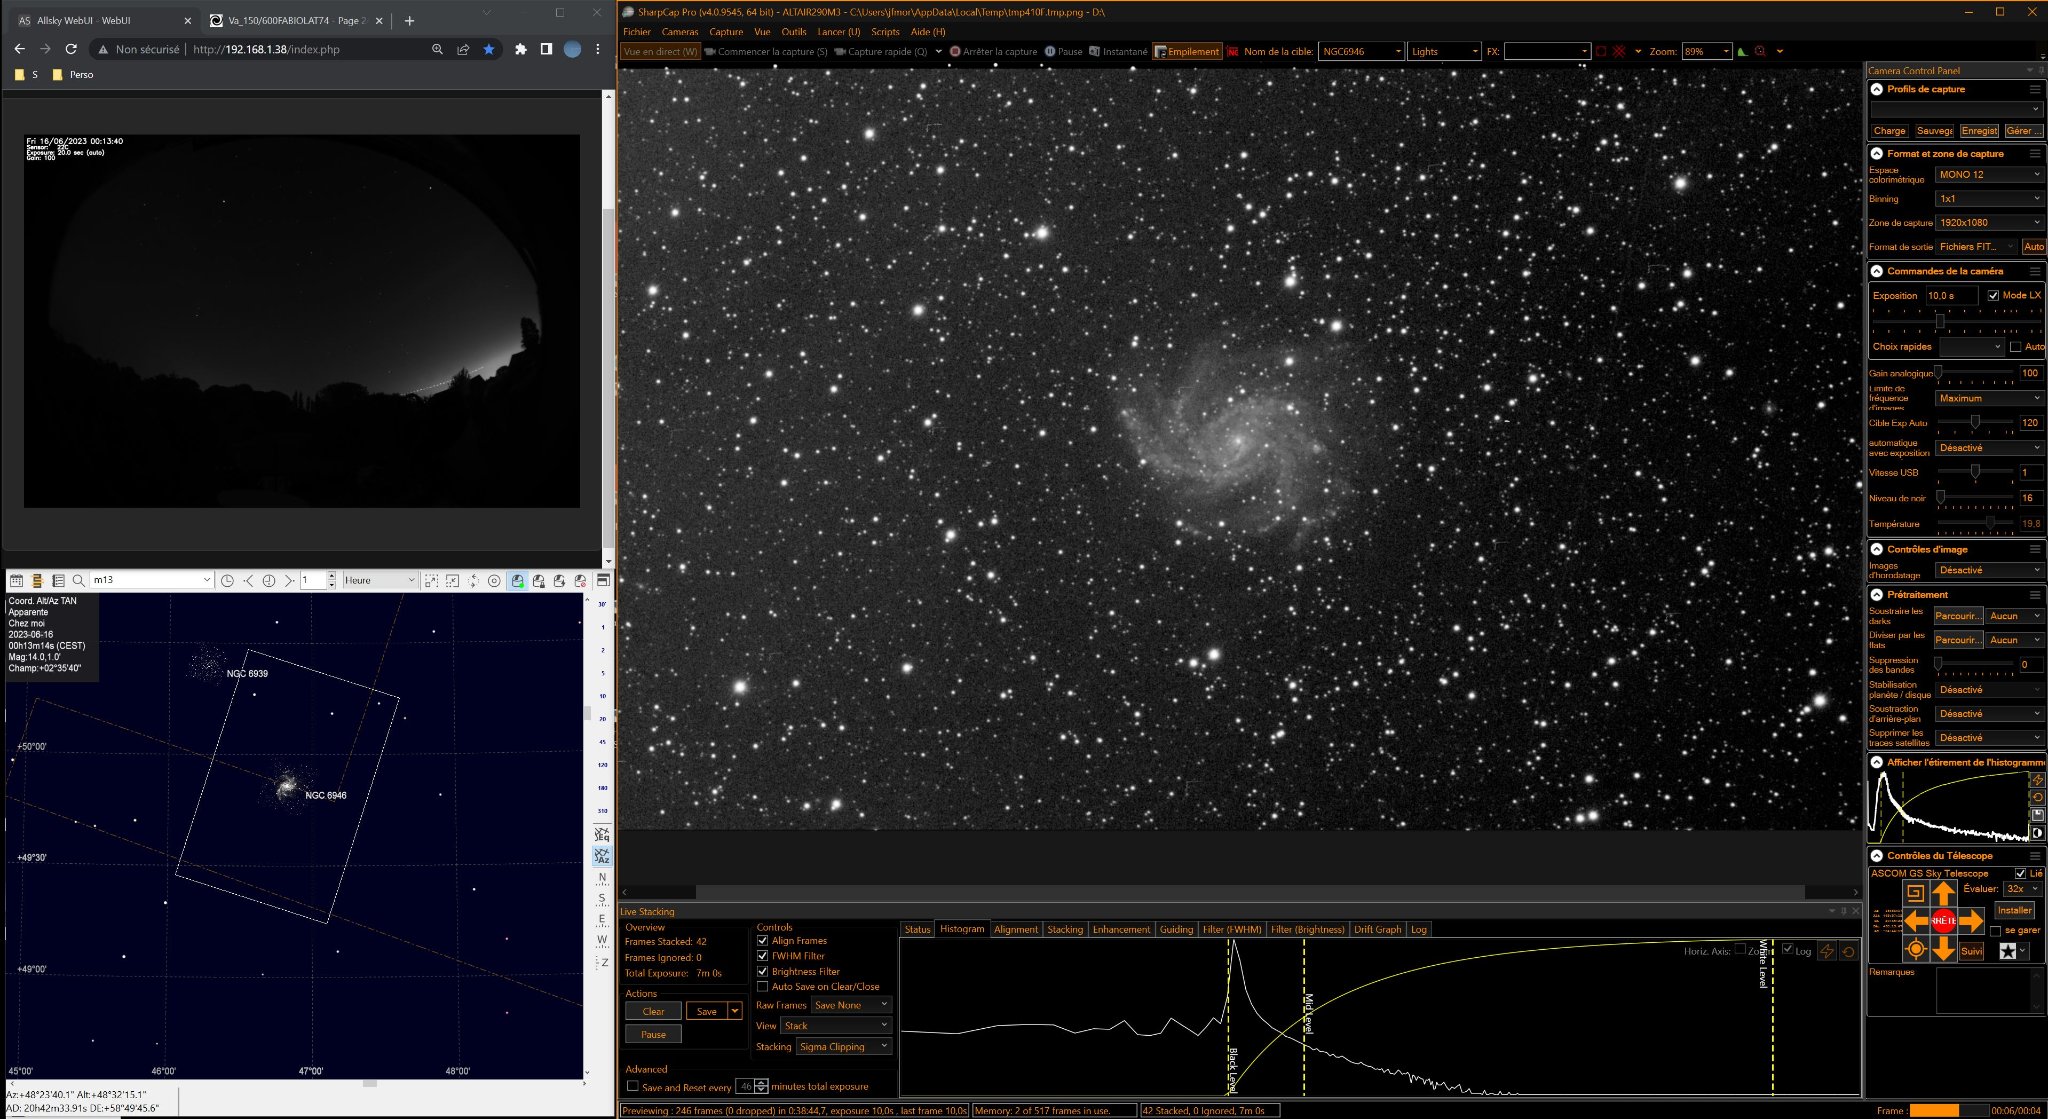Click the Installer button
This screenshot has height=1119, width=2048.
2014,910
